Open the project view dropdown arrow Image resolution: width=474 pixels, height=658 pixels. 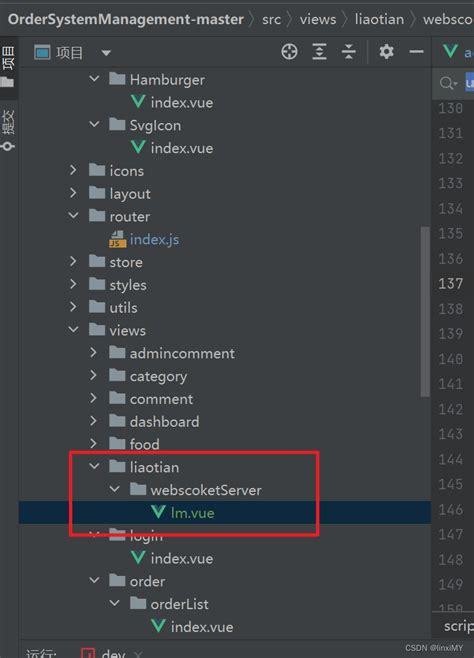coord(106,53)
